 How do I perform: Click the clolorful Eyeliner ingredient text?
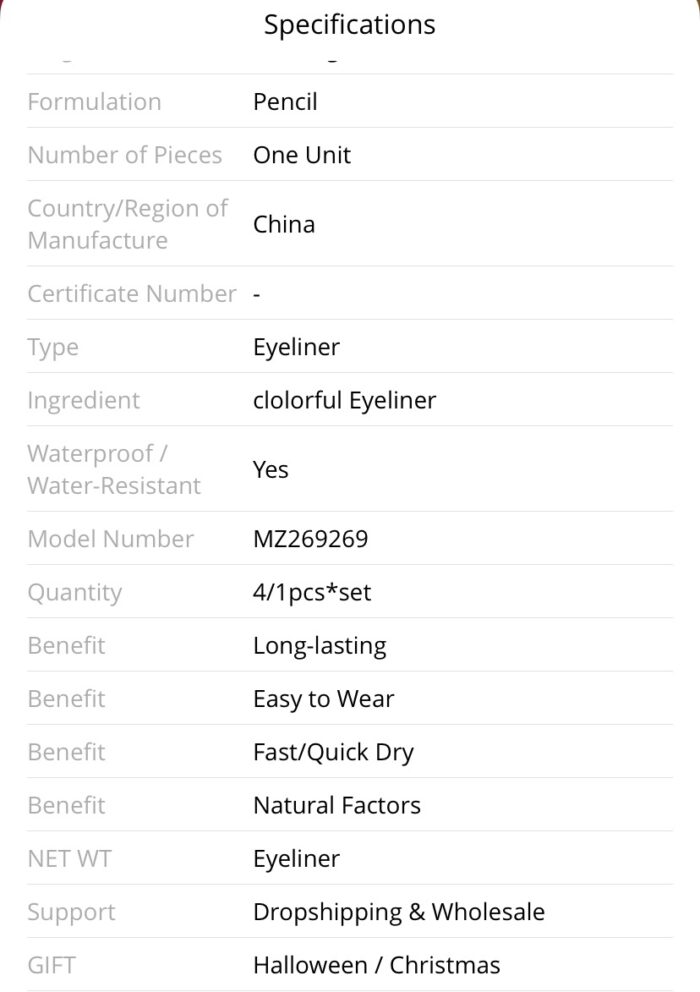(344, 400)
